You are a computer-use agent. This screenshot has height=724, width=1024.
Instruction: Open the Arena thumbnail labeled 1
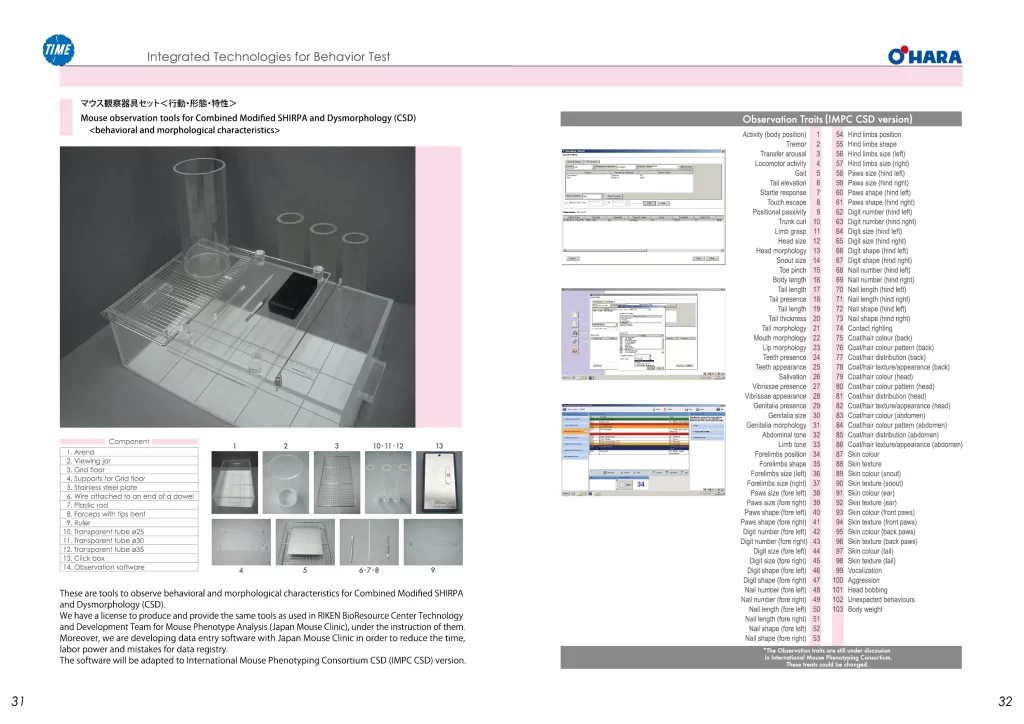point(234,482)
